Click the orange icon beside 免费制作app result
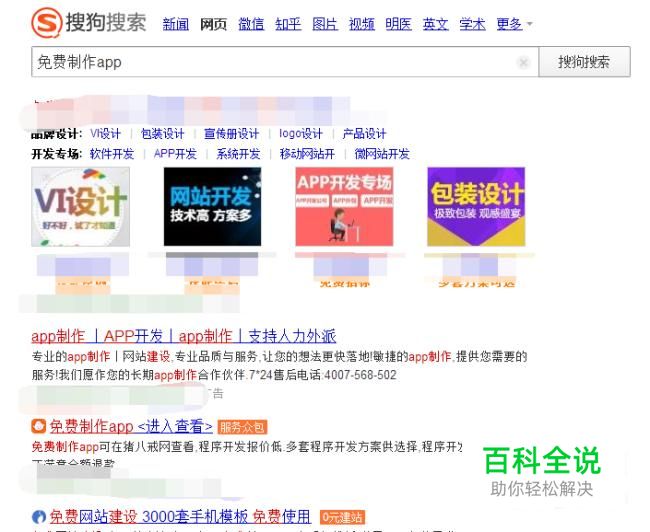 [x=39, y=426]
